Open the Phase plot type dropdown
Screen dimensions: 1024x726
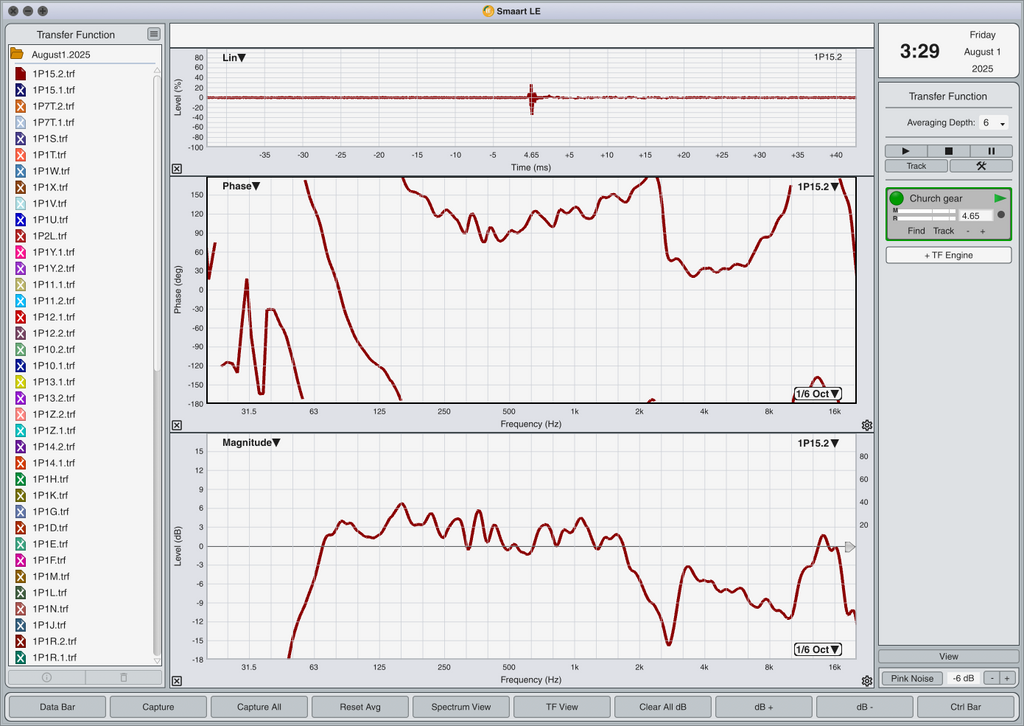241,186
